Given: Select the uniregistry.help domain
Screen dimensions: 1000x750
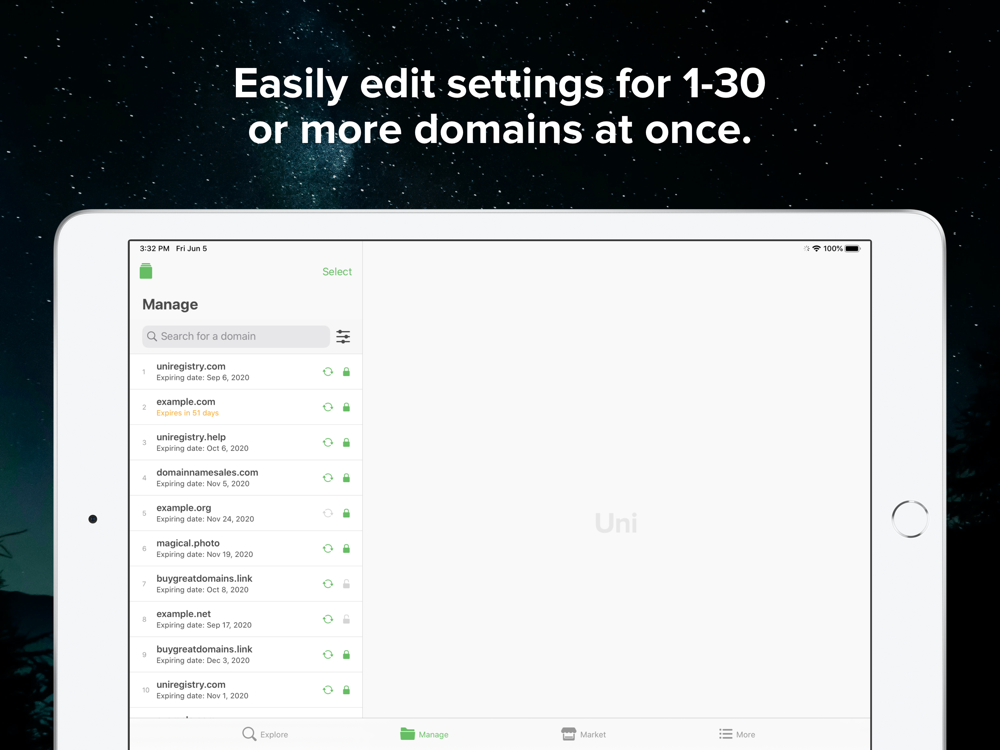Looking at the screenshot, I should 246,443.
